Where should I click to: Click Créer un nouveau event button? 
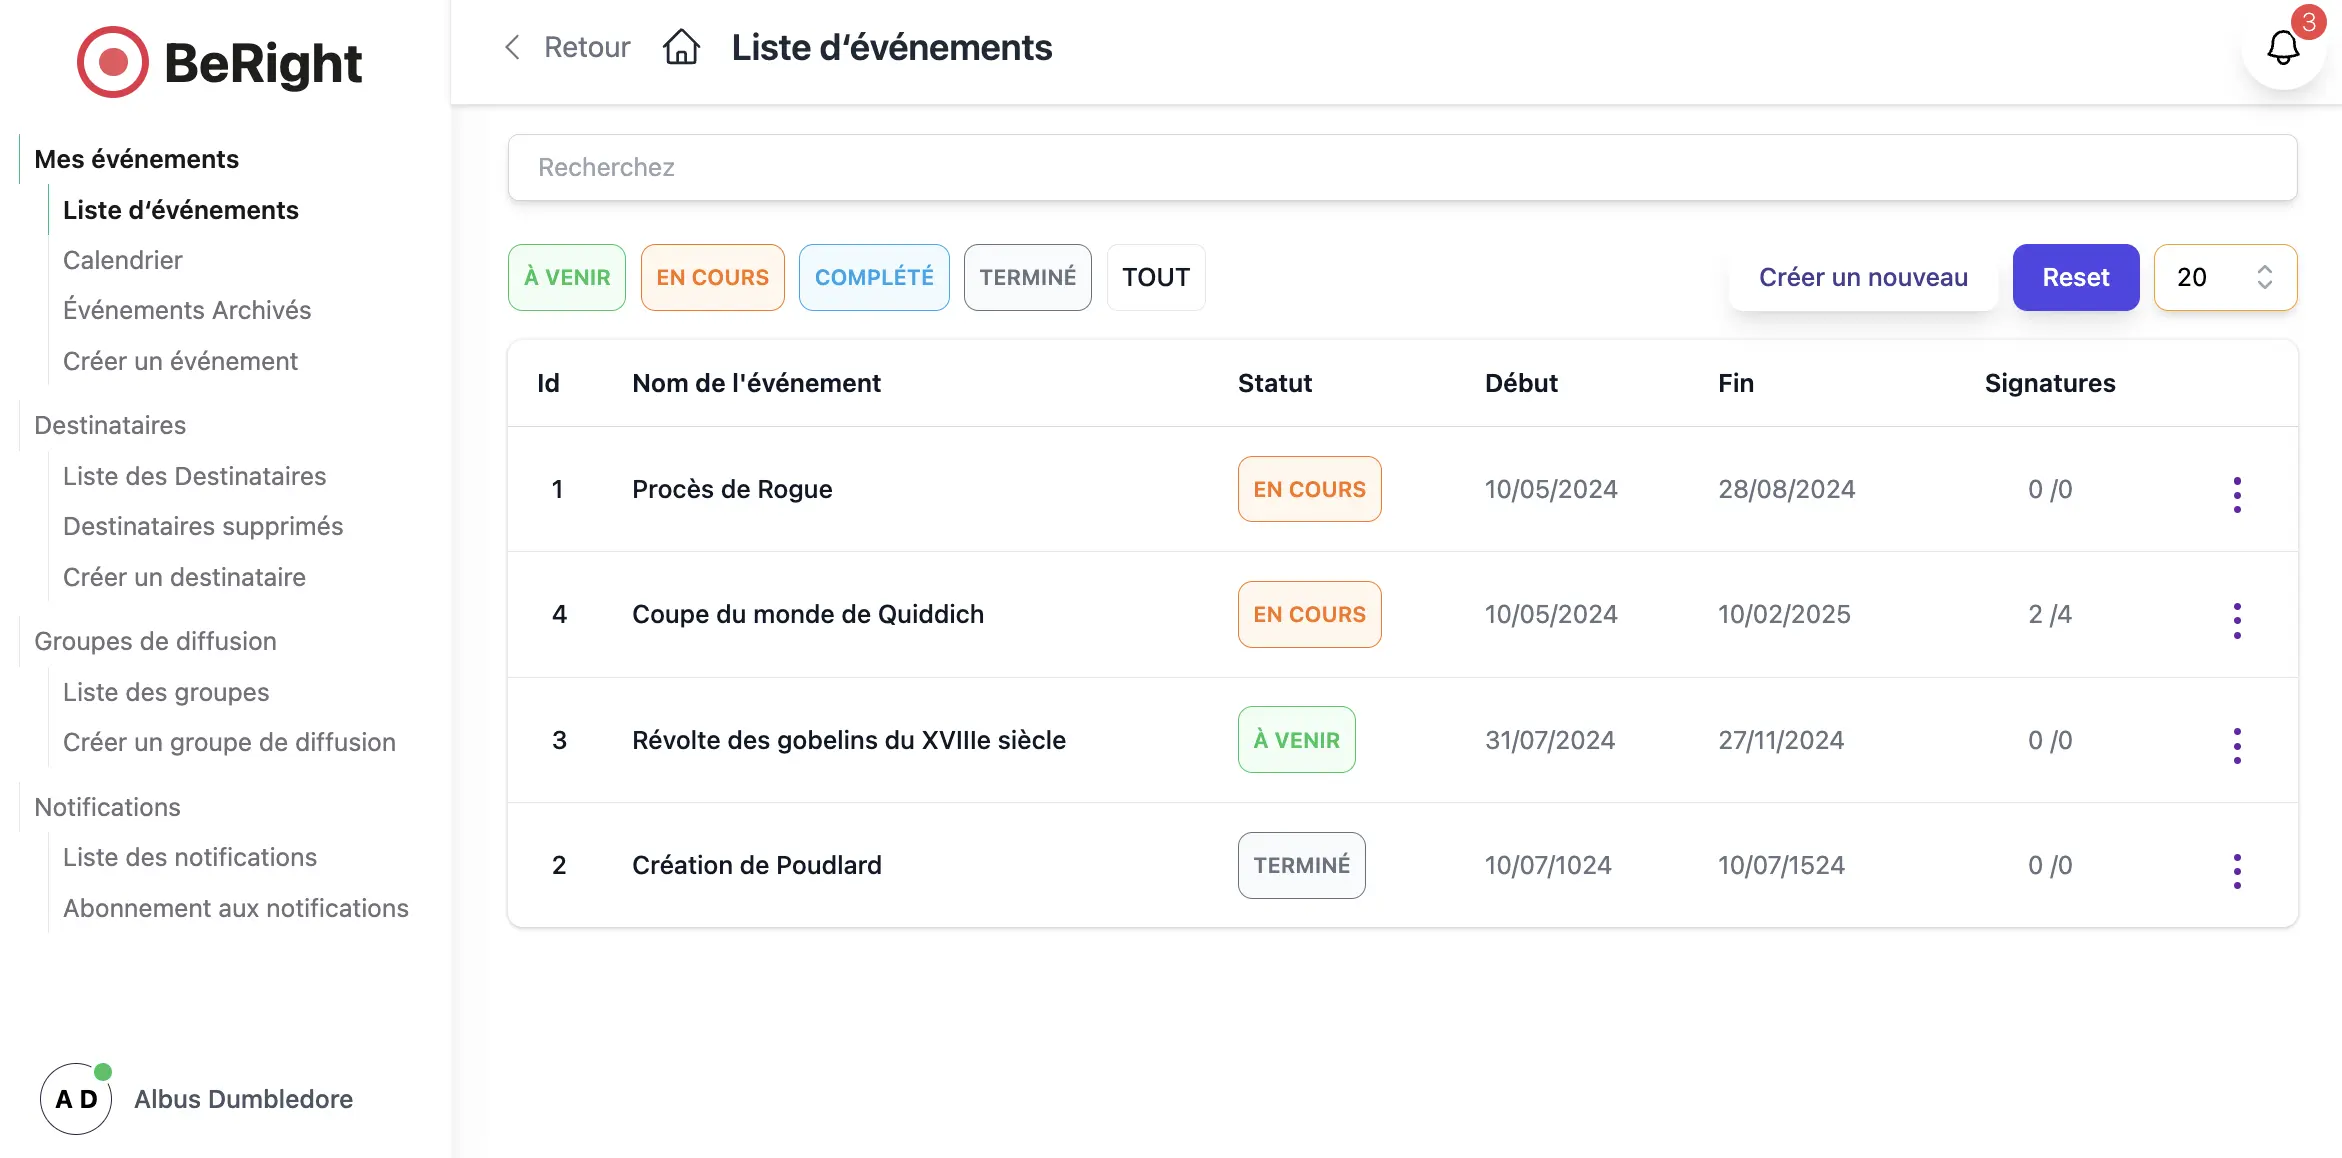click(x=1863, y=276)
